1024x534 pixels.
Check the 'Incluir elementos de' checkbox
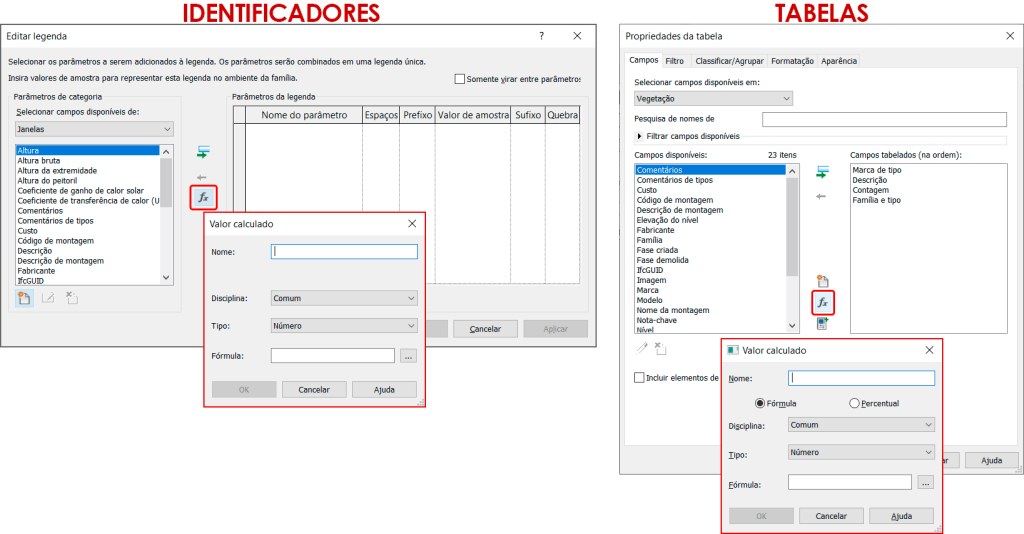[x=639, y=377]
